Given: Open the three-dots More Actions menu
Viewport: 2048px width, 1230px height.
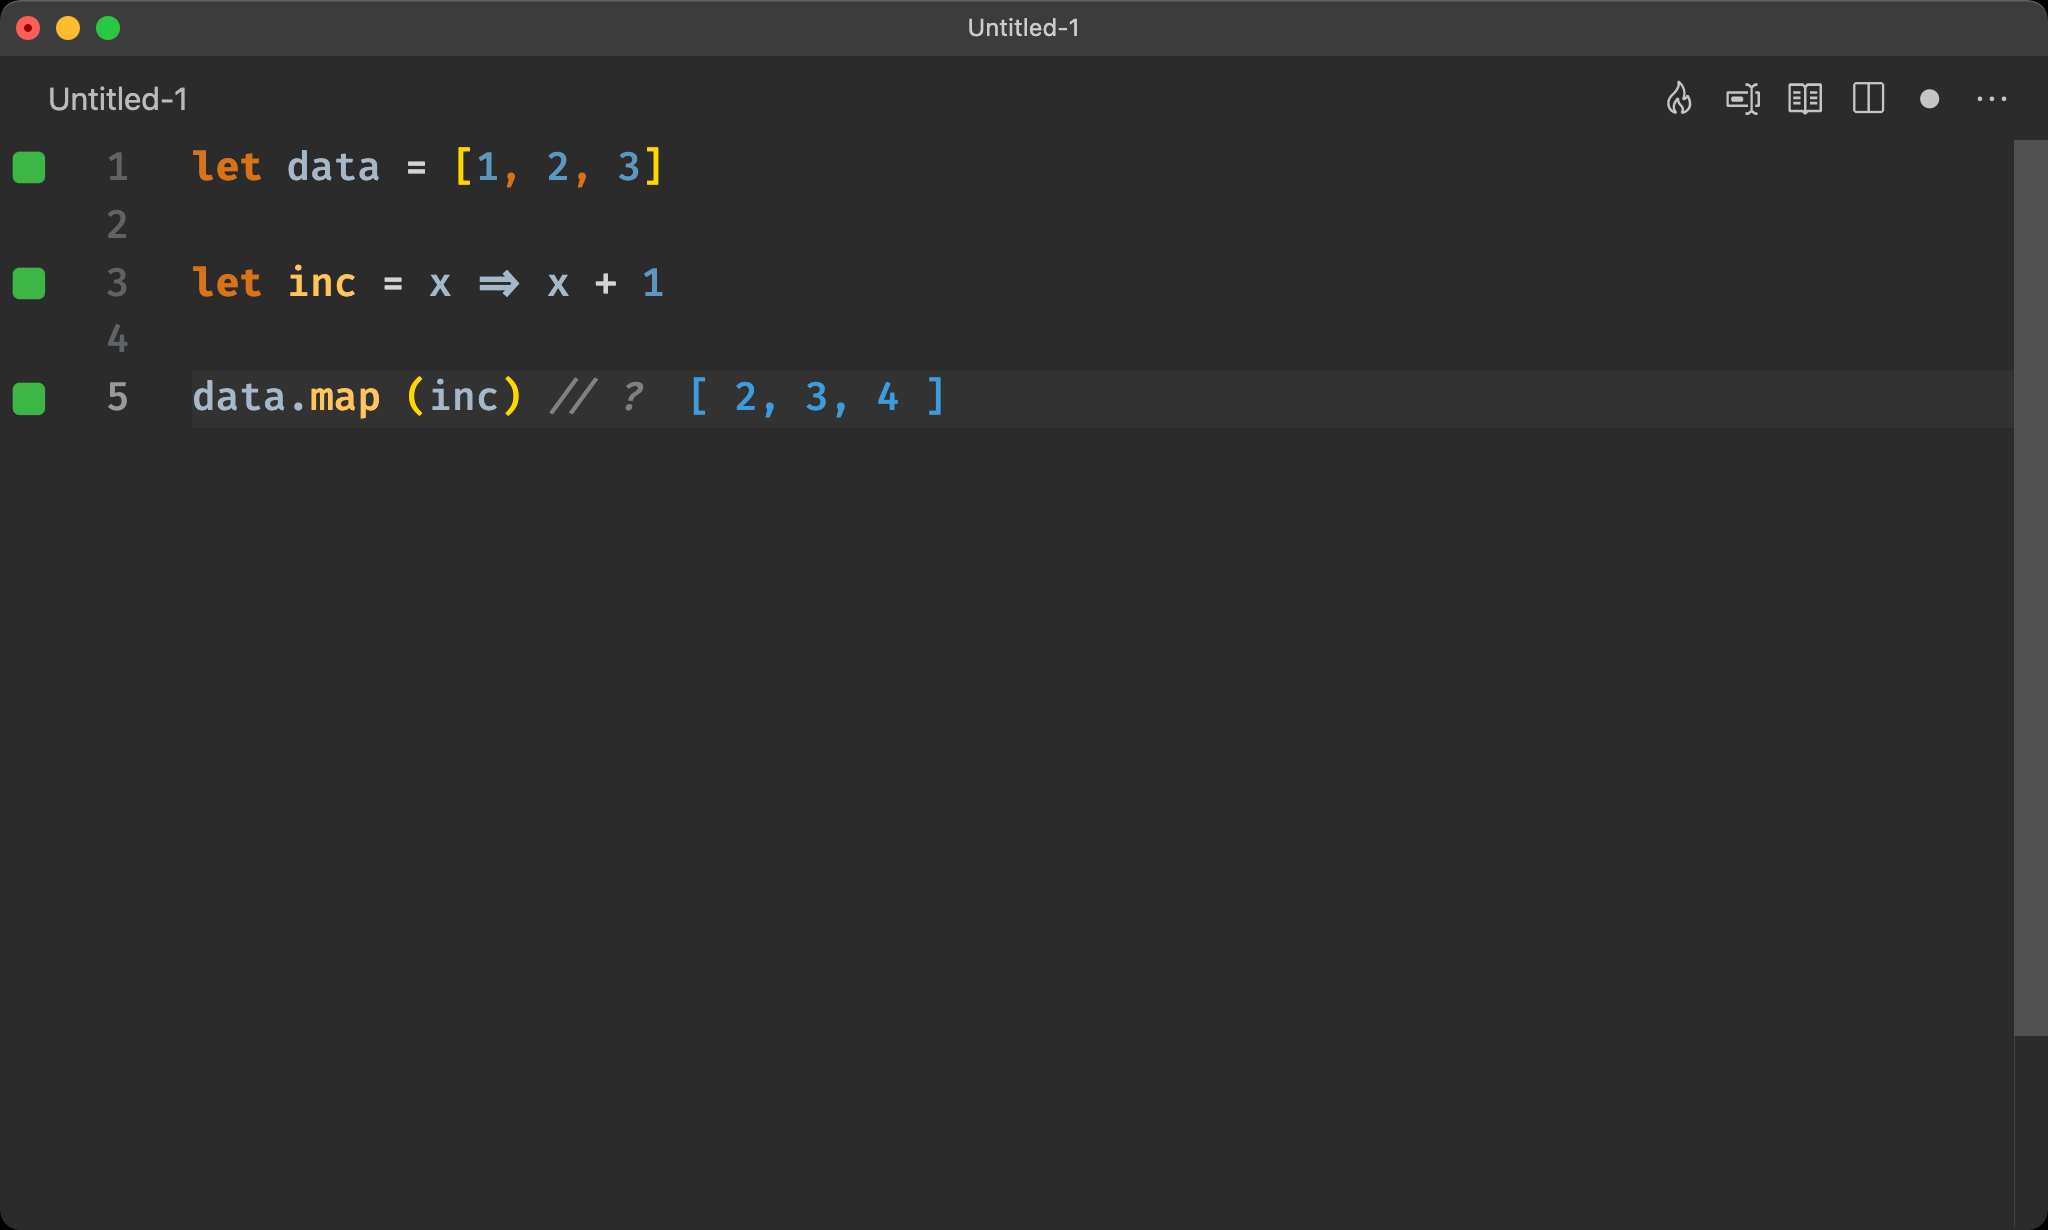Looking at the screenshot, I should pos(1992,99).
